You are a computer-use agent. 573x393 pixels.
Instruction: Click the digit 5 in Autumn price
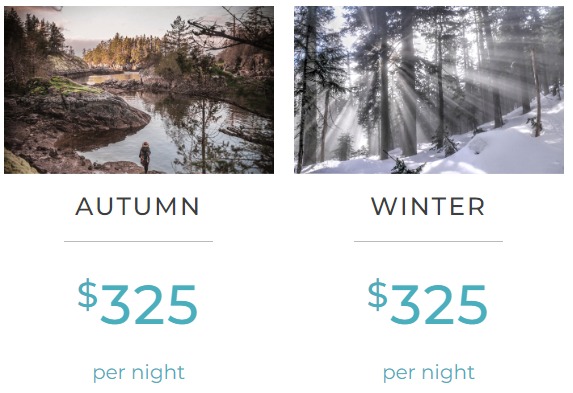coord(183,305)
